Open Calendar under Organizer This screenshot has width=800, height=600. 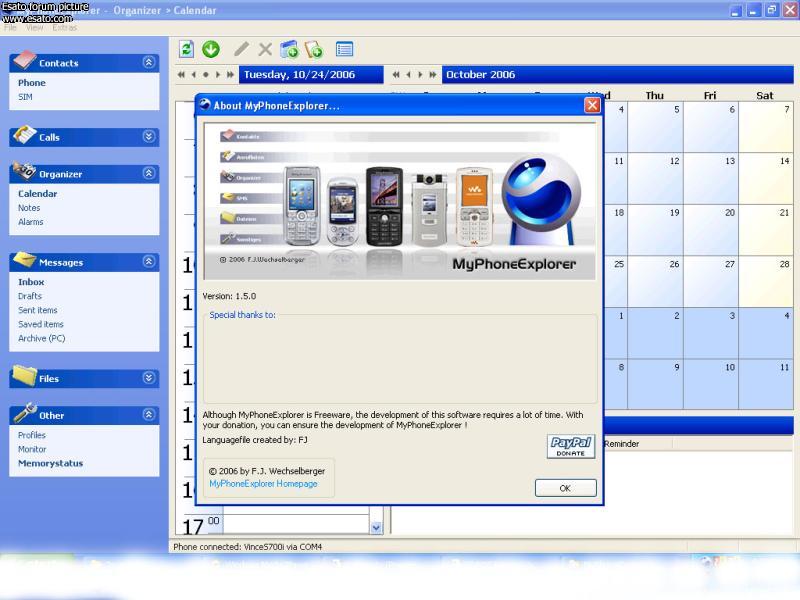(x=38, y=194)
